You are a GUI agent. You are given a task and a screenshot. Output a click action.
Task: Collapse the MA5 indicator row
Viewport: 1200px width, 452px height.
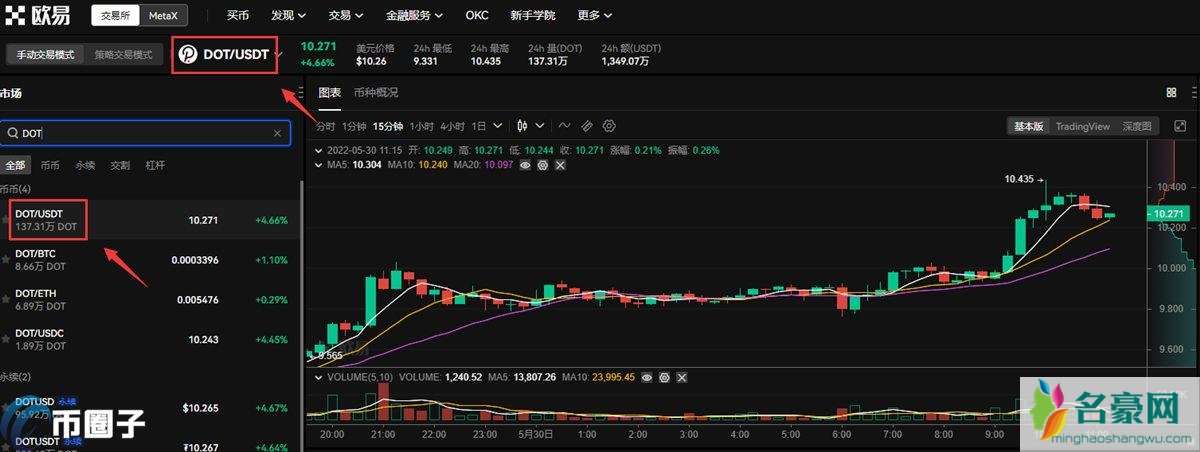tap(320, 164)
